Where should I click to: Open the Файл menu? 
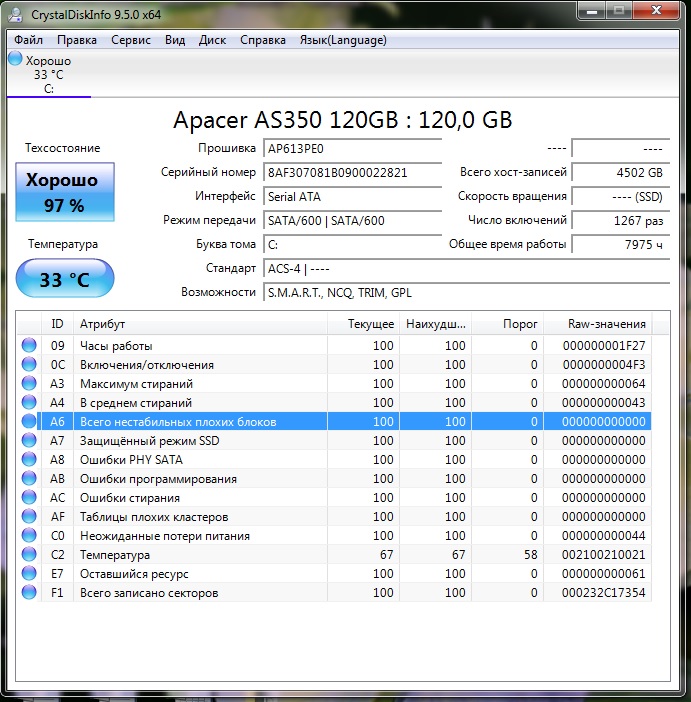point(28,40)
